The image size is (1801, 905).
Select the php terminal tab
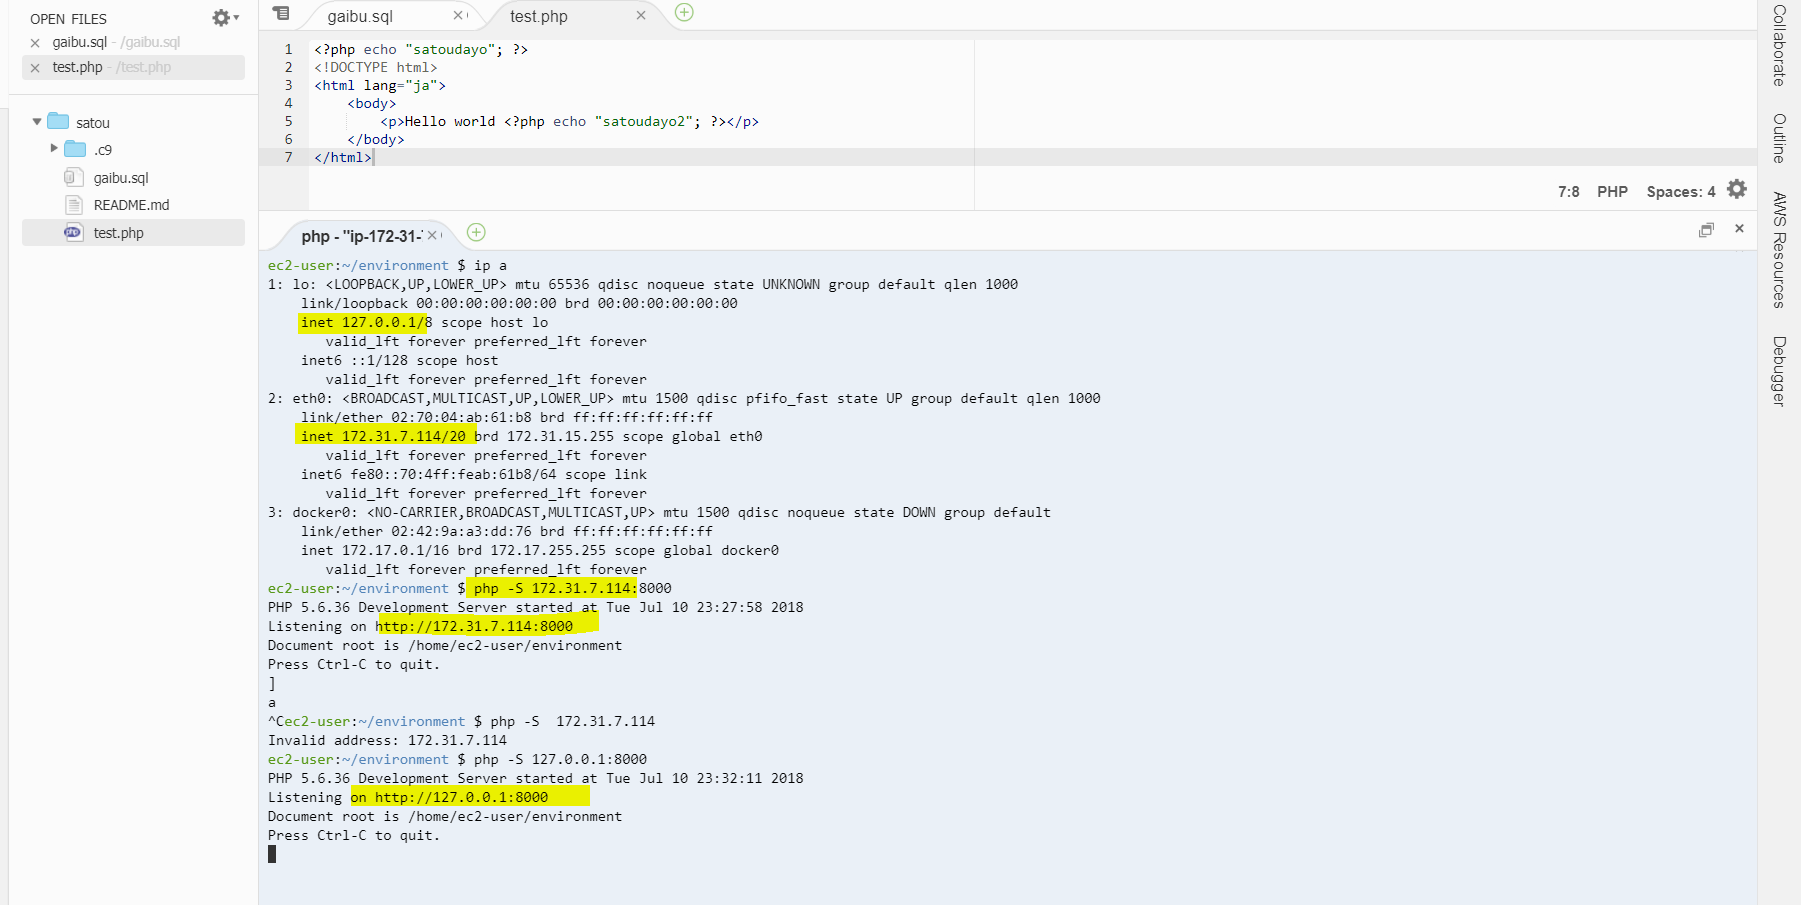pyautogui.click(x=361, y=236)
